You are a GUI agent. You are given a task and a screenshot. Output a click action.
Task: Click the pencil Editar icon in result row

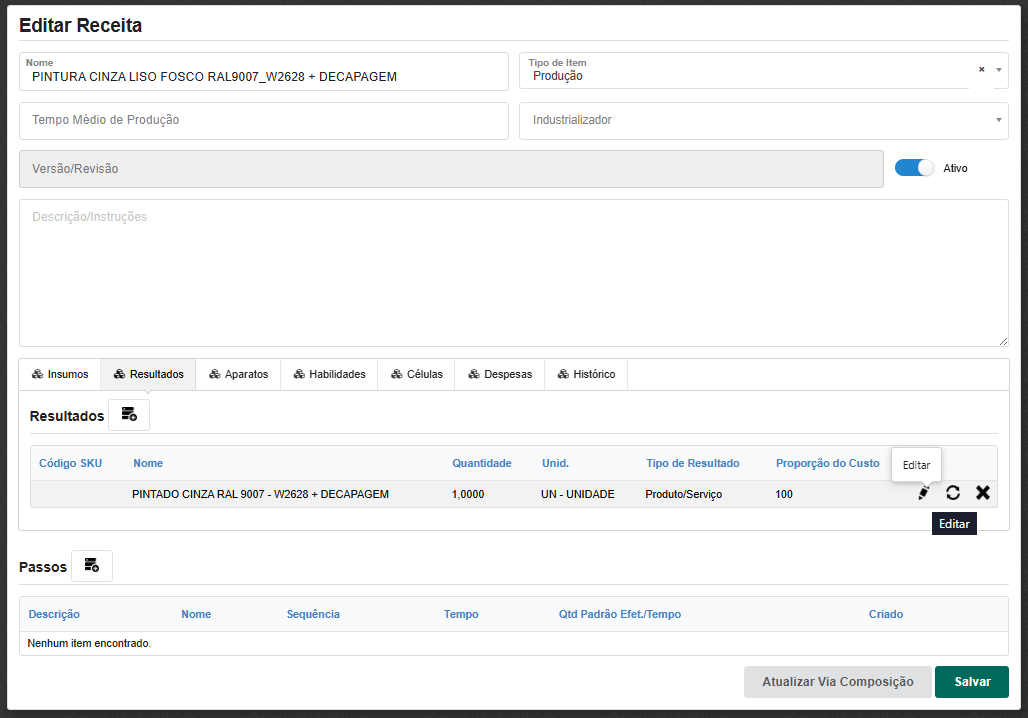click(923, 493)
